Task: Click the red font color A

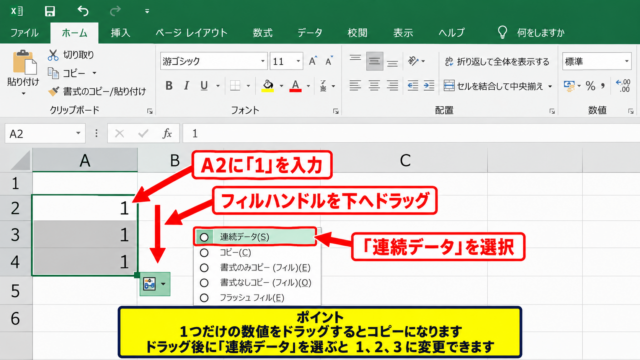Action: coord(296,86)
